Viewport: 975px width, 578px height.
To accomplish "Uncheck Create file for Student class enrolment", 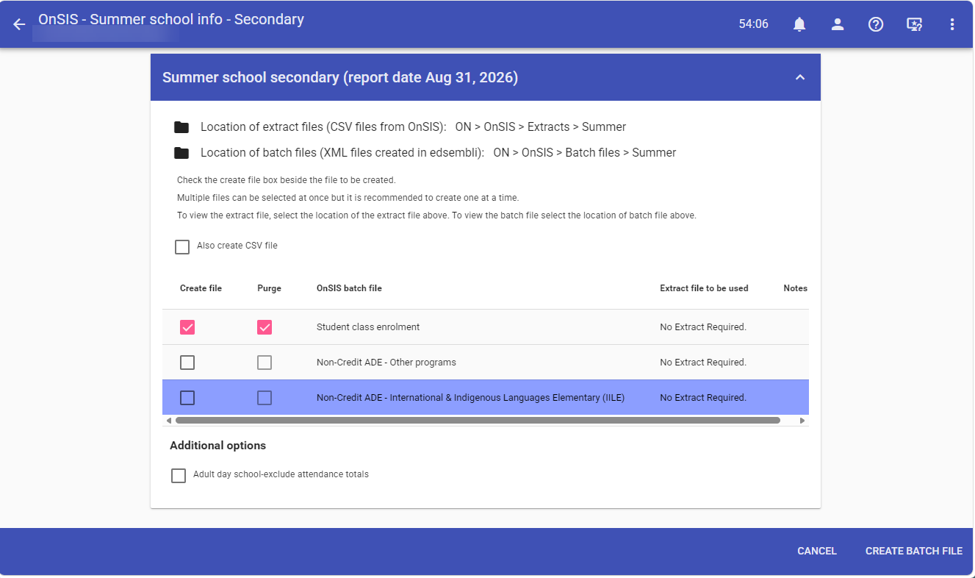I will point(187,328).
